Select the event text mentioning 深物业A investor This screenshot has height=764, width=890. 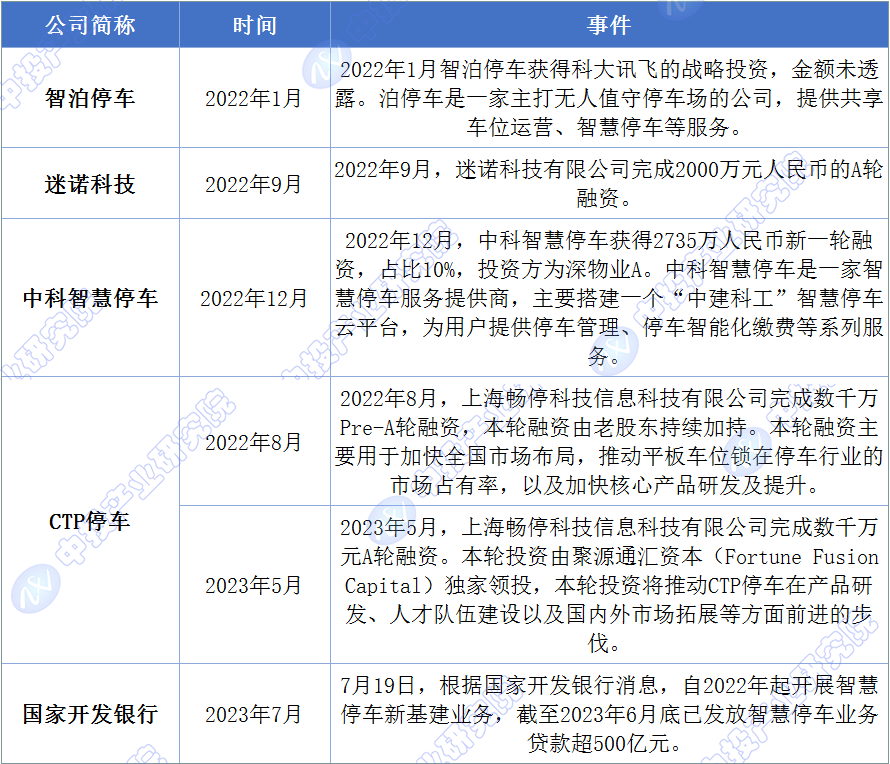click(608, 298)
